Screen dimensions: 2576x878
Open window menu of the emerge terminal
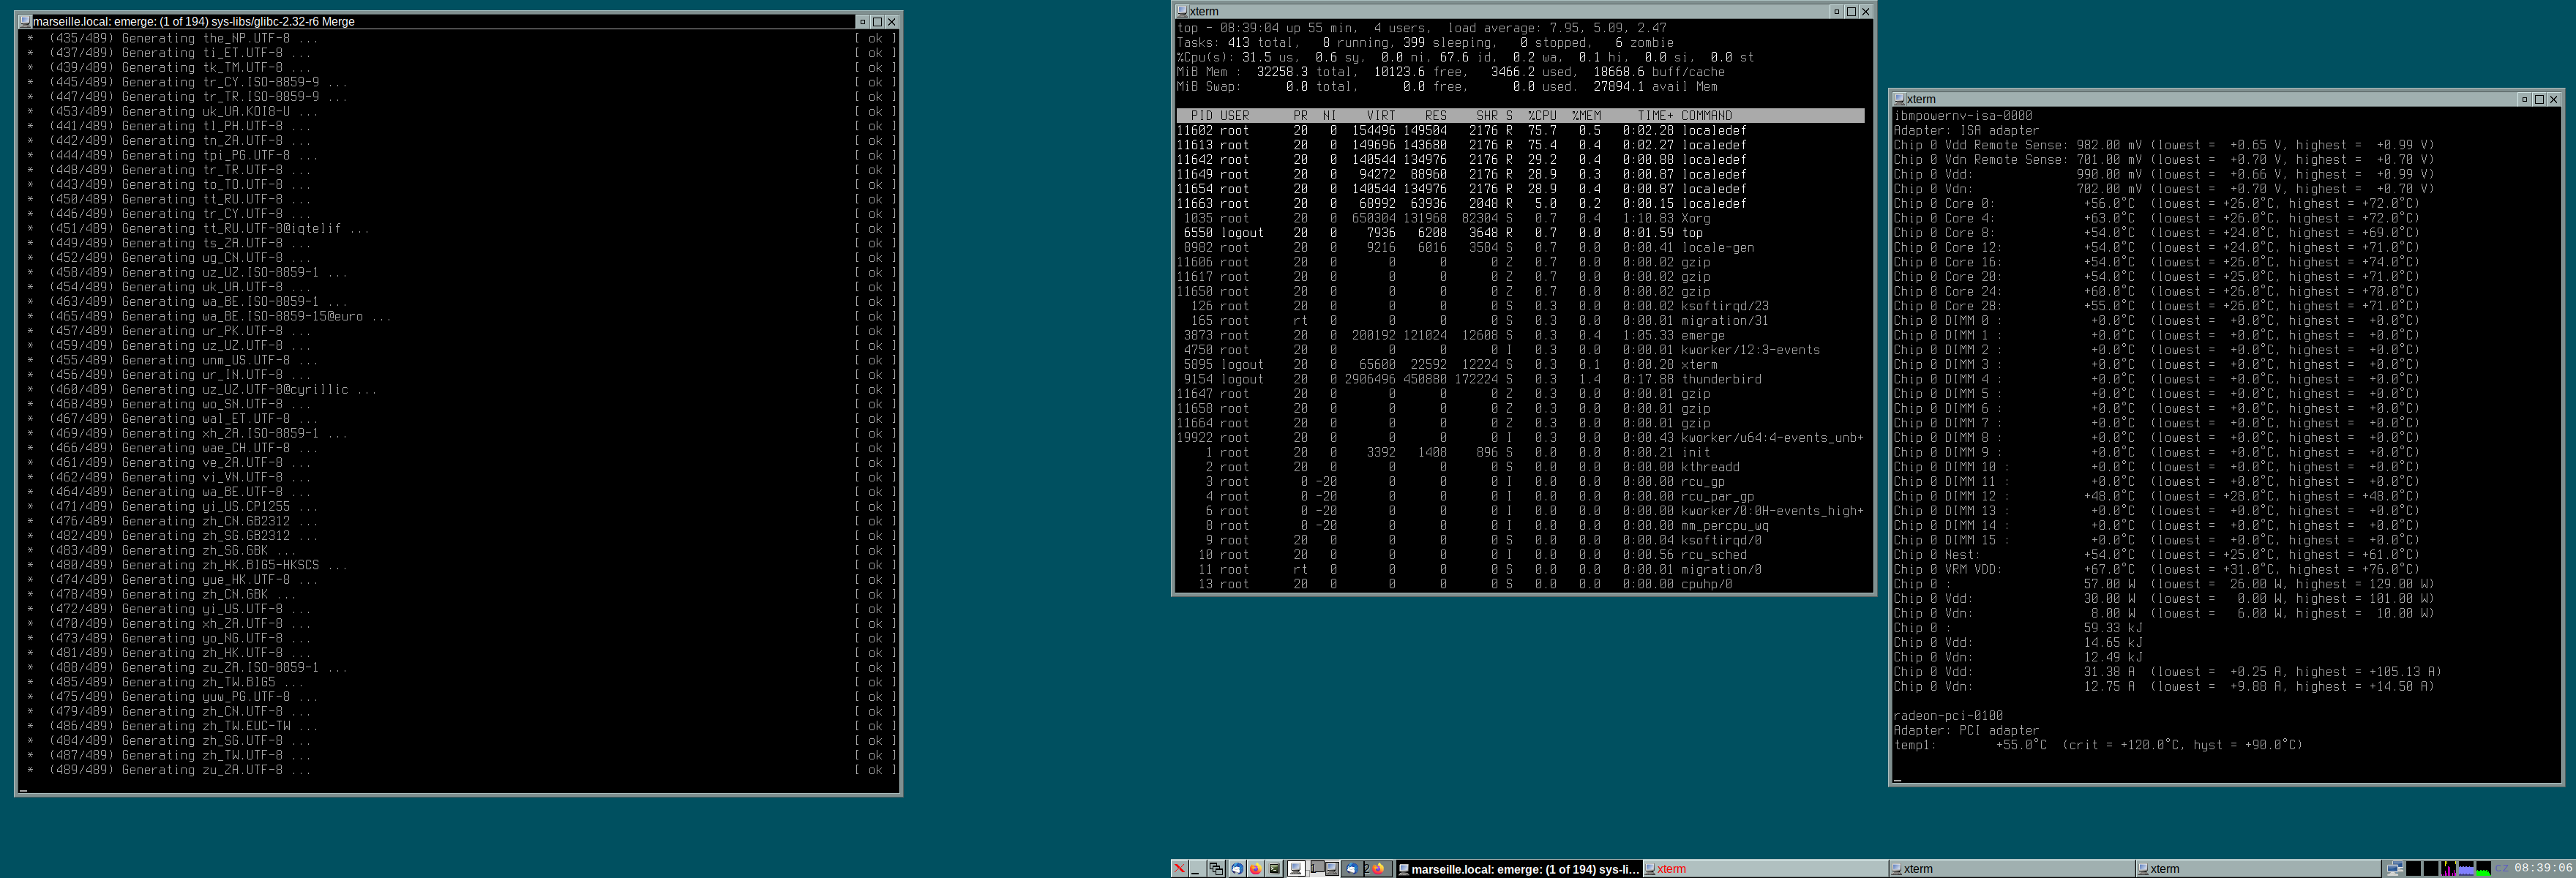coord(25,21)
